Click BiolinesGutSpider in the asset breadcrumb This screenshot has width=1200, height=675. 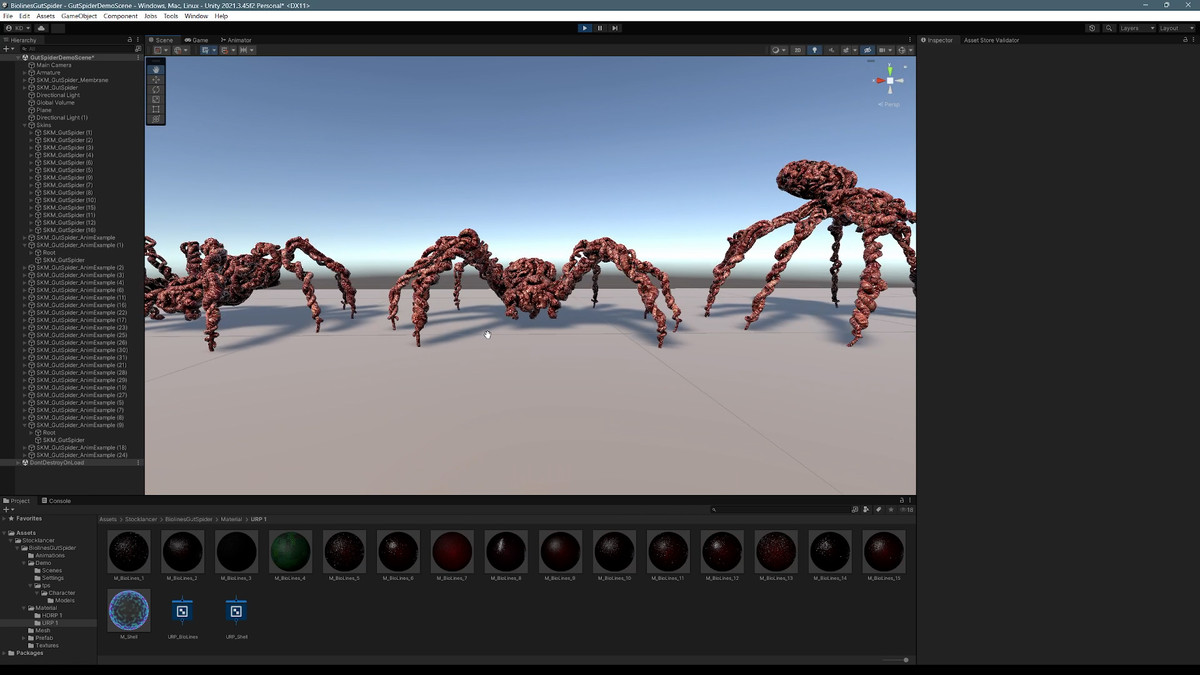click(x=189, y=519)
